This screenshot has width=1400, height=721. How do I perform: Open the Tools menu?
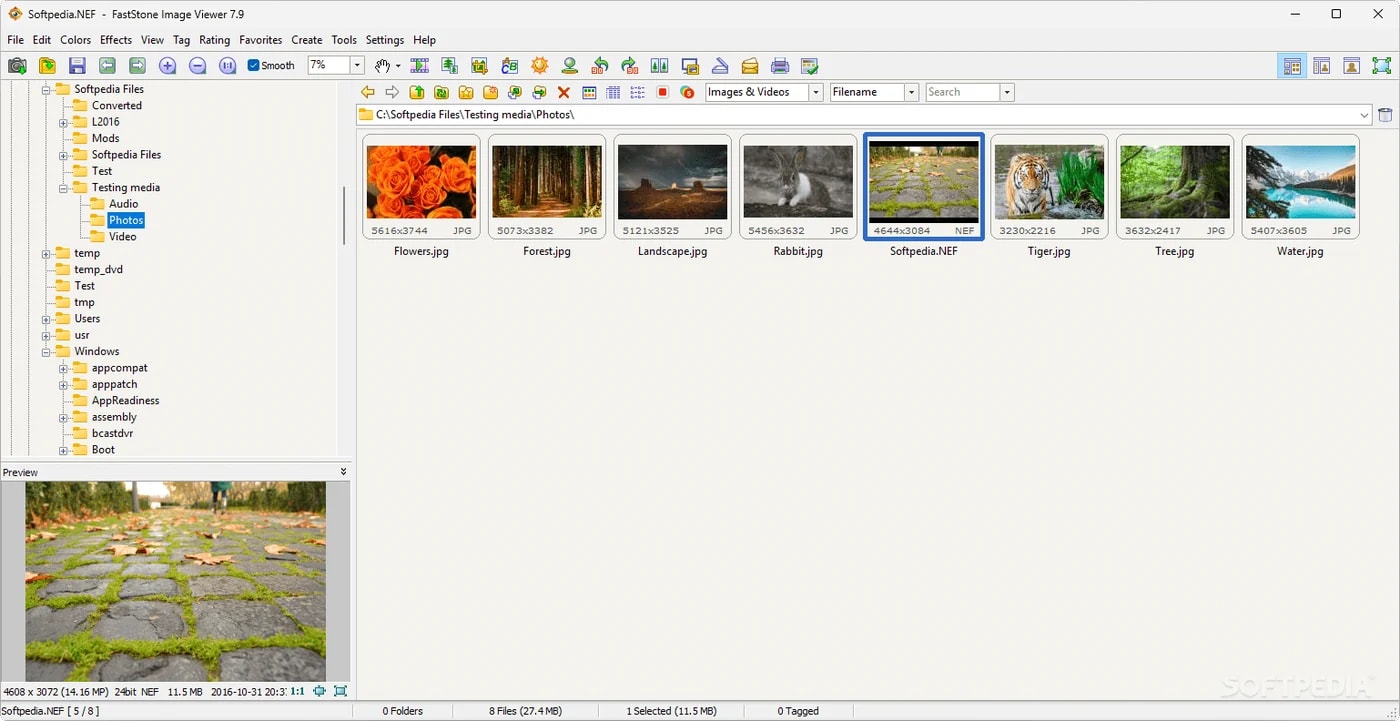click(344, 40)
